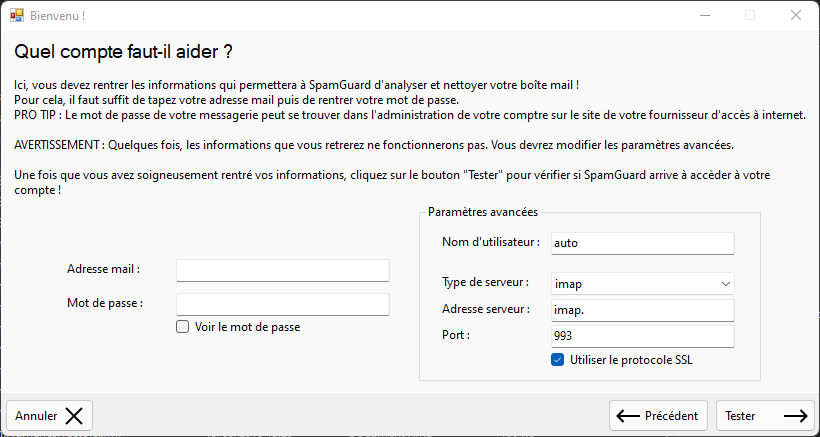This screenshot has width=820, height=437.
Task: Minimize the Bienvenu window
Action: tap(704, 16)
